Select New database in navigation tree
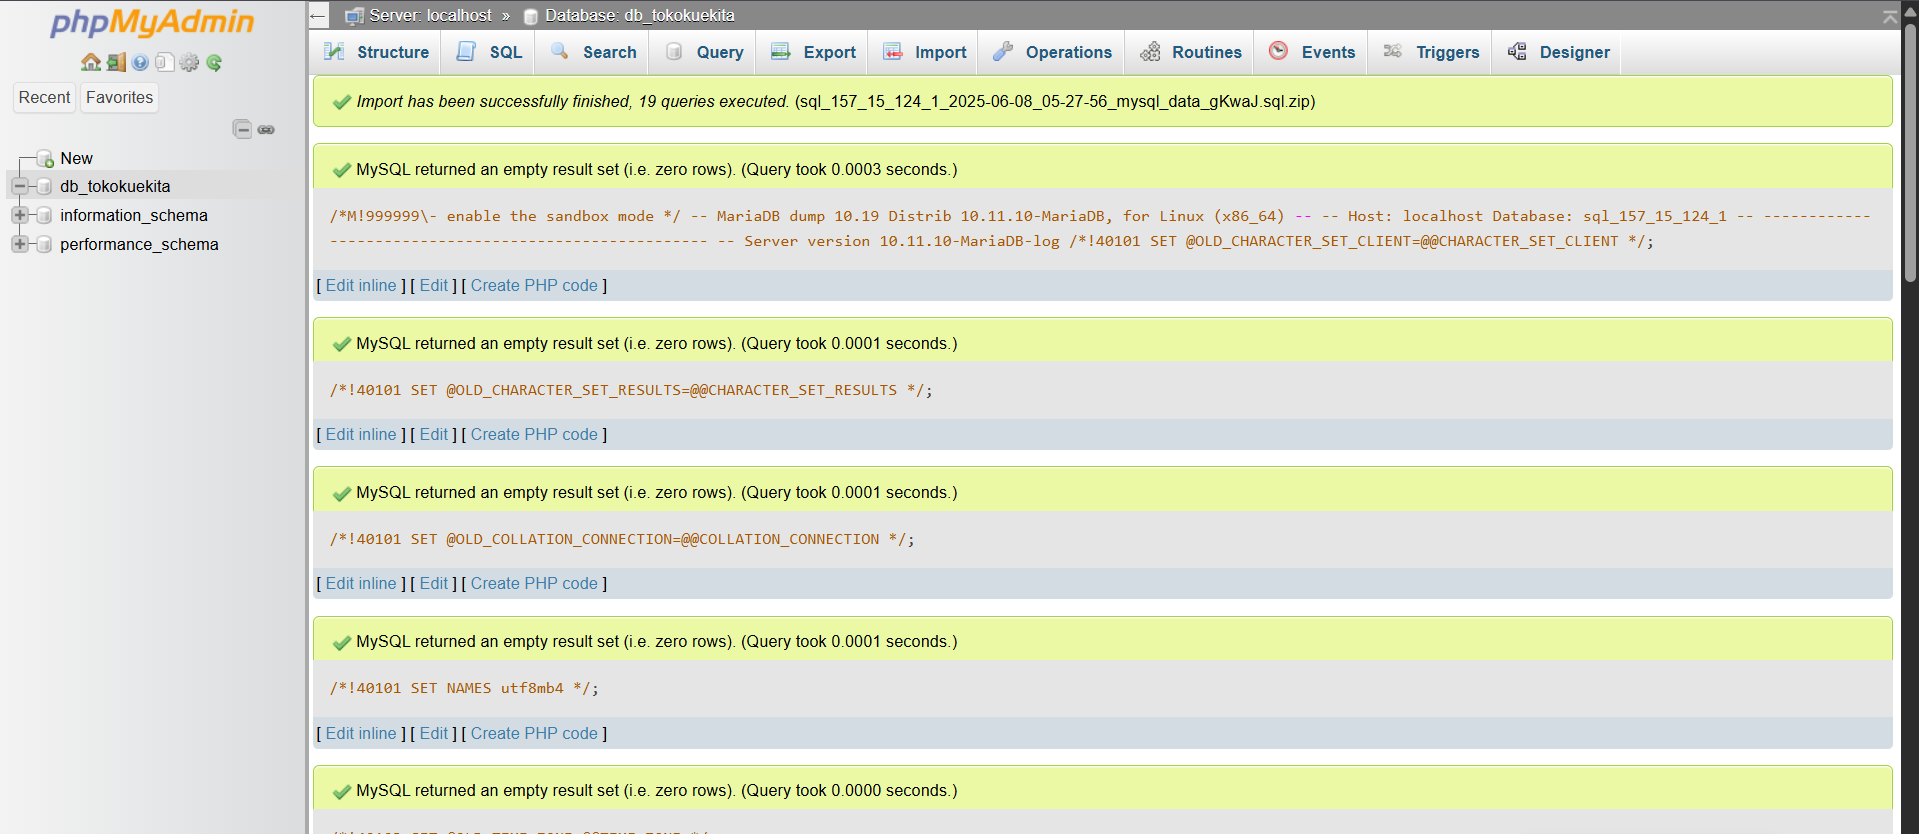Screen dimensions: 1919x834 pyautogui.click(x=76, y=158)
